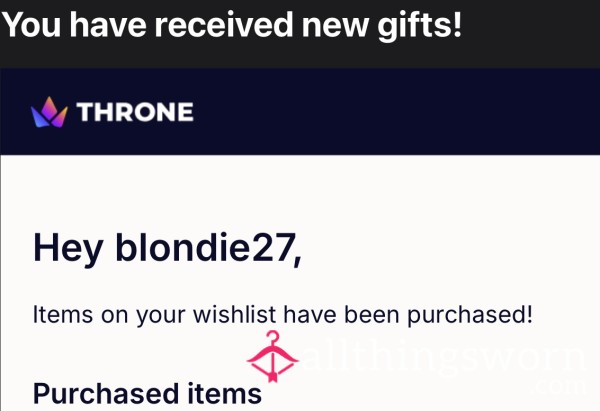The height and width of the screenshot is (411, 600).
Task: Click the word 'wishlist' in the message
Action: pos(234,314)
